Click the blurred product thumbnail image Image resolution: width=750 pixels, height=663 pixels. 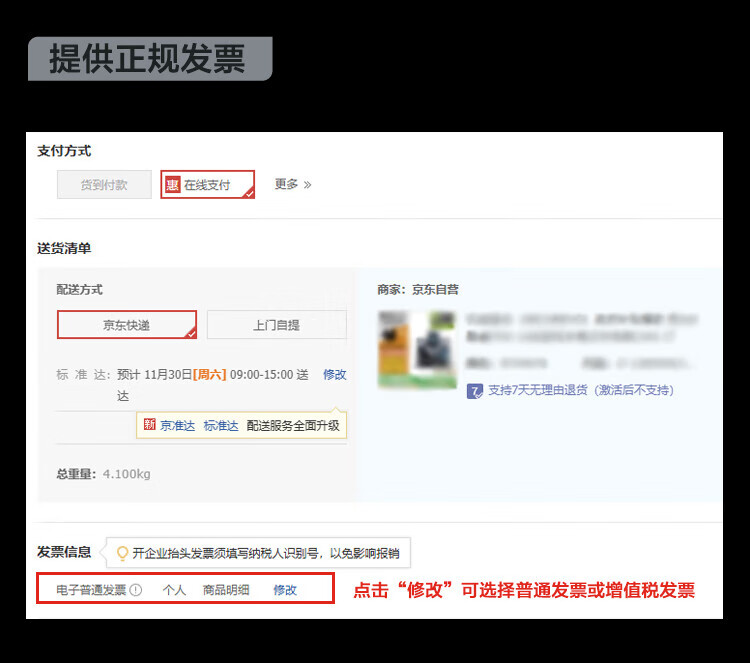pyautogui.click(x=417, y=349)
